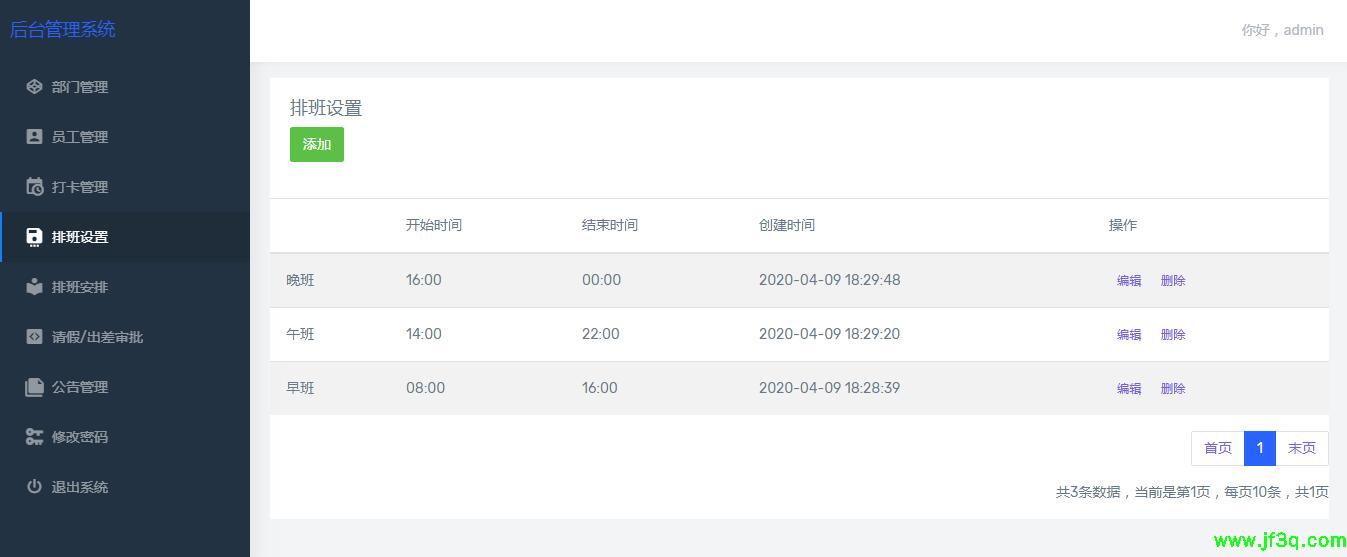Click the 打卡管理 calendar clock icon

(34, 187)
